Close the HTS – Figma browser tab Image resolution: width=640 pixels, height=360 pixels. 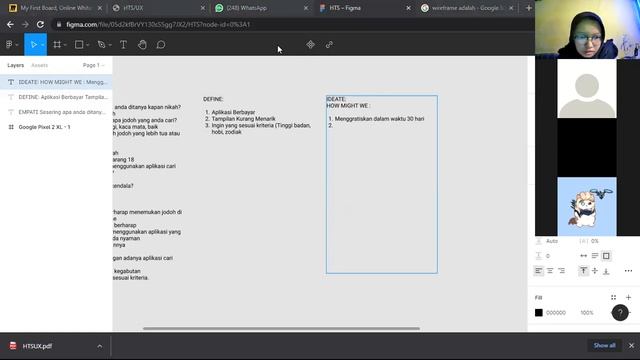(408, 8)
